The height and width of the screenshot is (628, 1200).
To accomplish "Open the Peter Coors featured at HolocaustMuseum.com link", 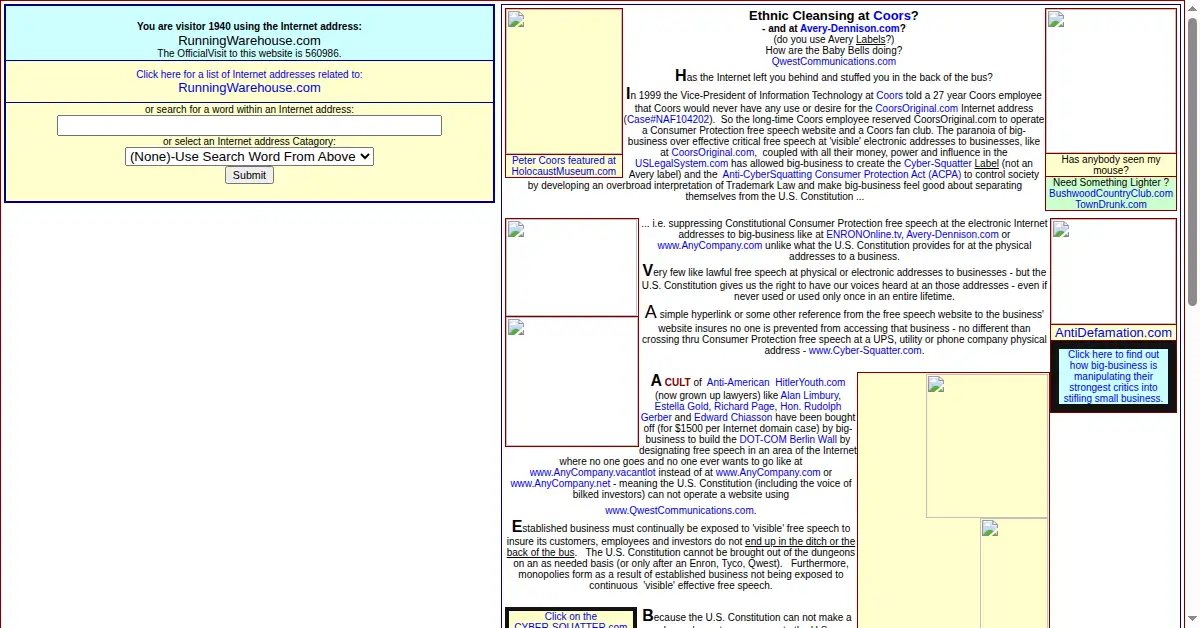I will point(564,166).
